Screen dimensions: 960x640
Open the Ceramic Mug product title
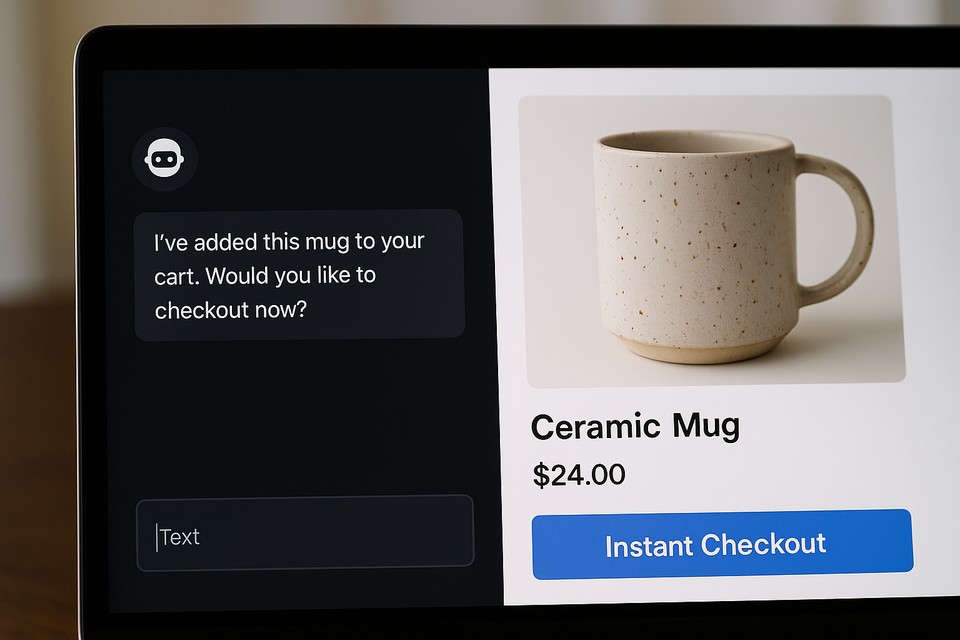click(x=636, y=426)
